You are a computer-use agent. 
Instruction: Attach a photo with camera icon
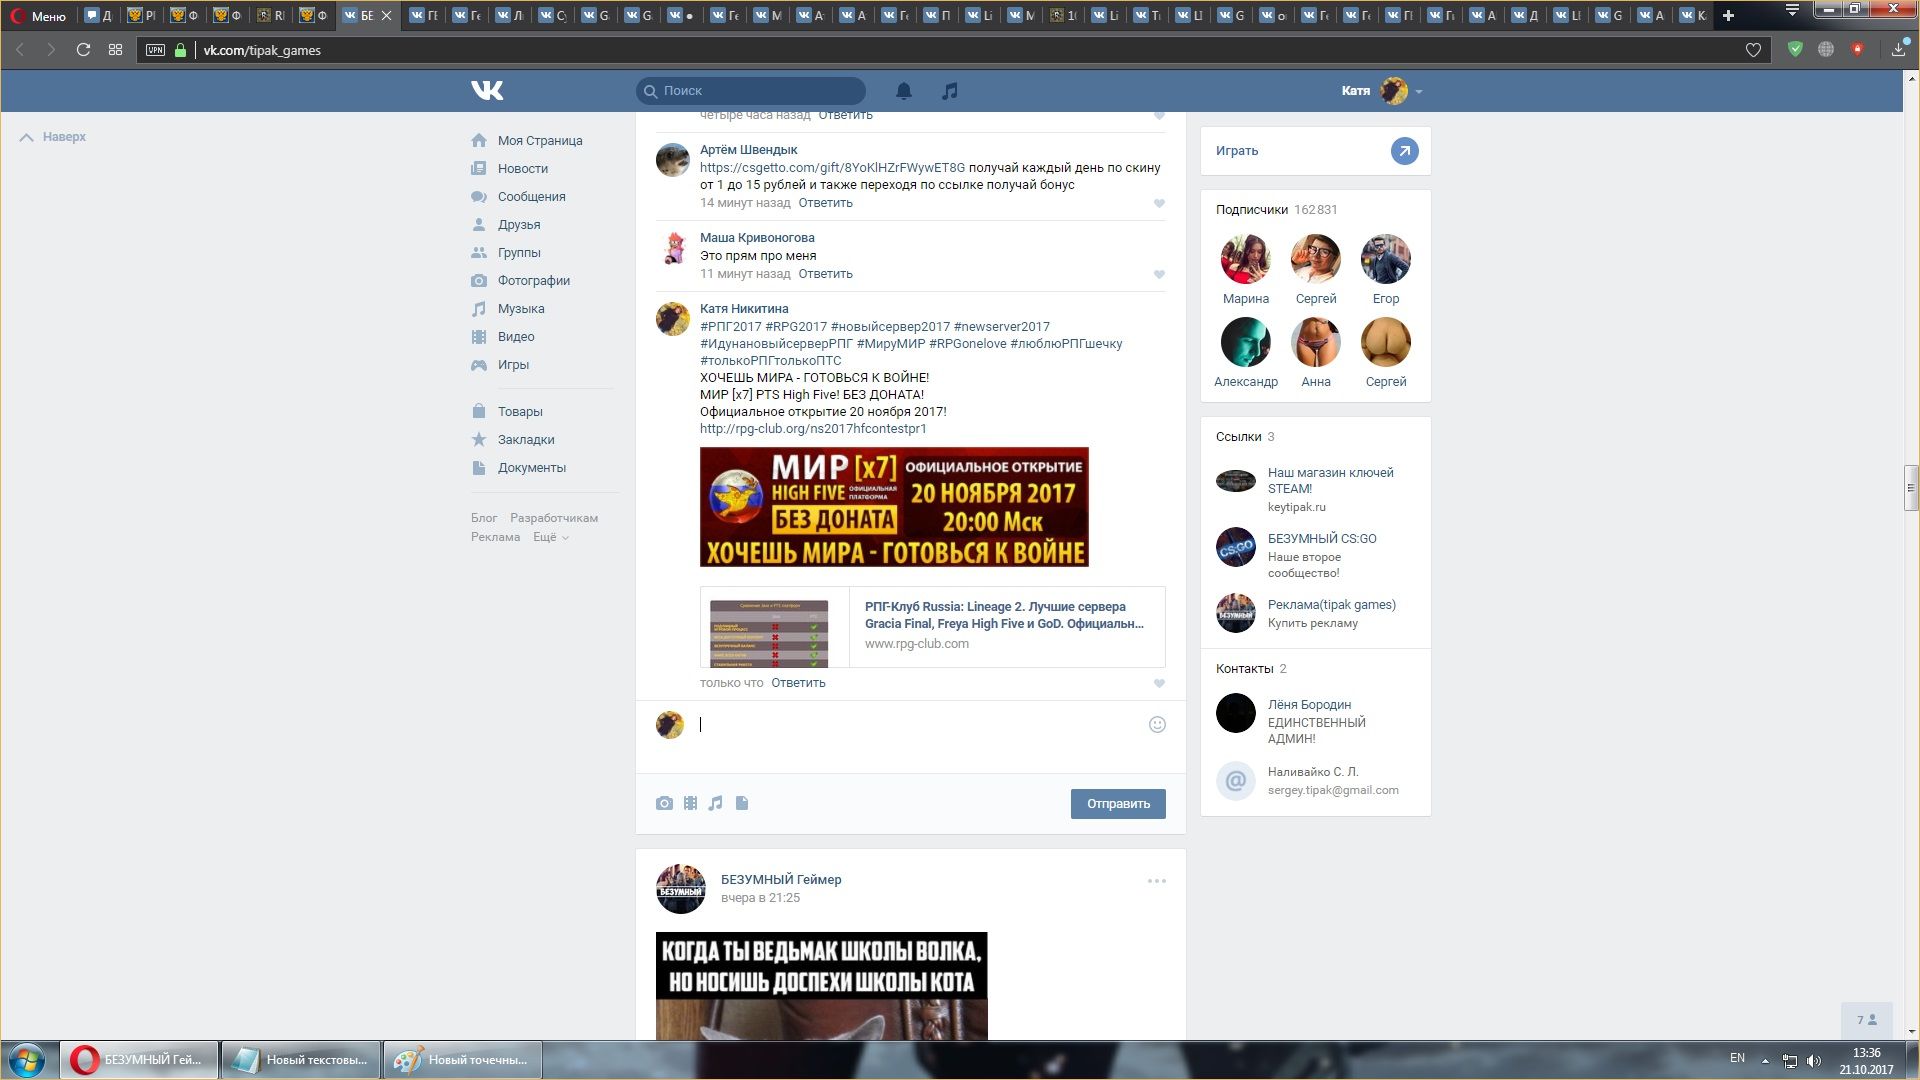point(664,803)
